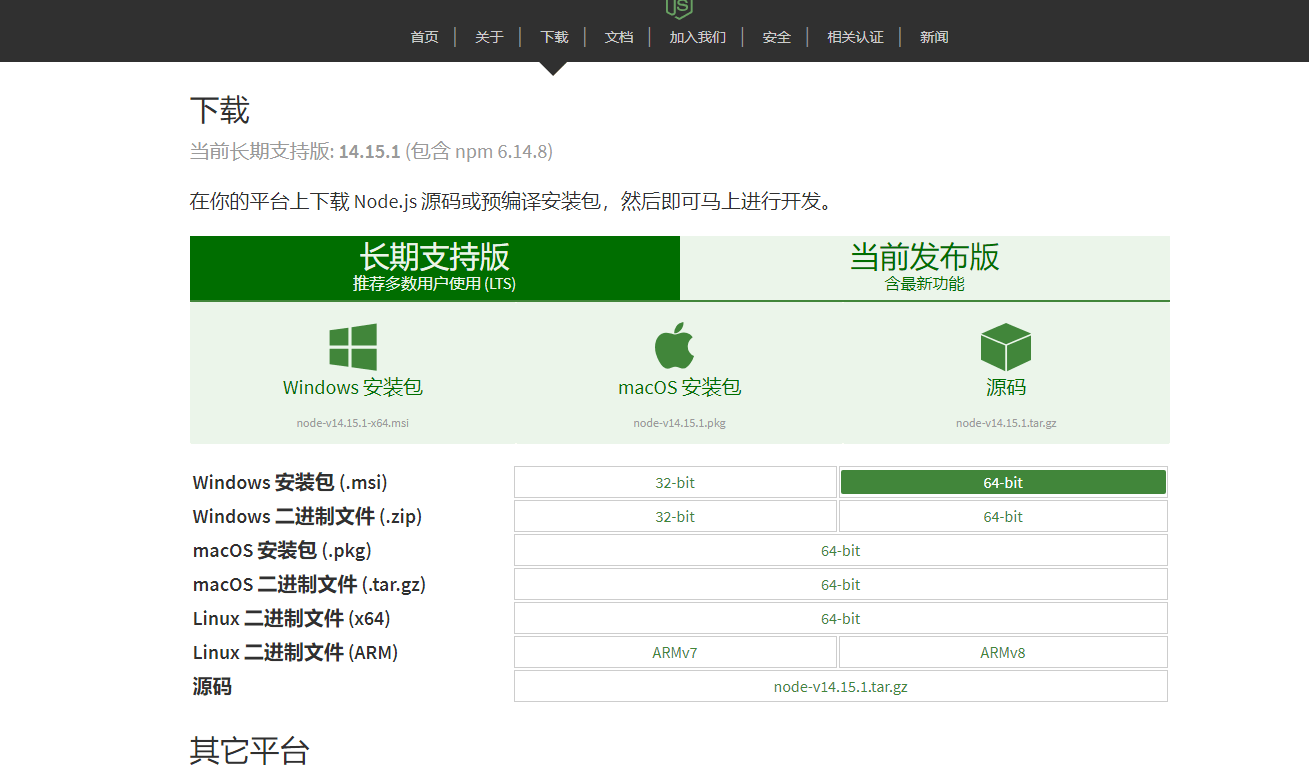This screenshot has width=1309, height=772.
Task: Open the 加入我们 nav item
Action: click(x=698, y=37)
